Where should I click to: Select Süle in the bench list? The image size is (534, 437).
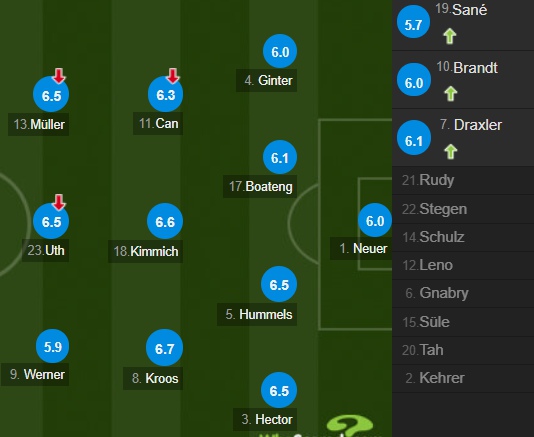click(x=463, y=322)
